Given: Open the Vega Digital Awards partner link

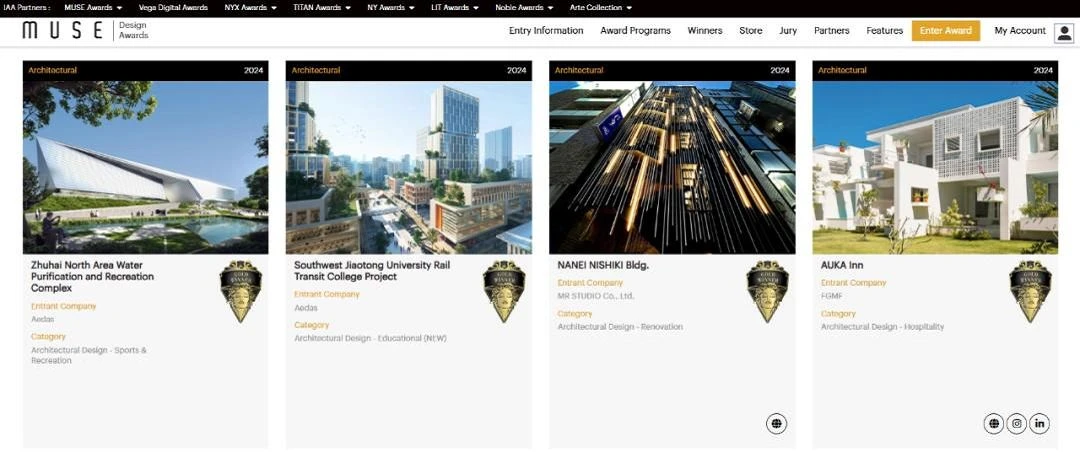Looking at the screenshot, I should (173, 8).
